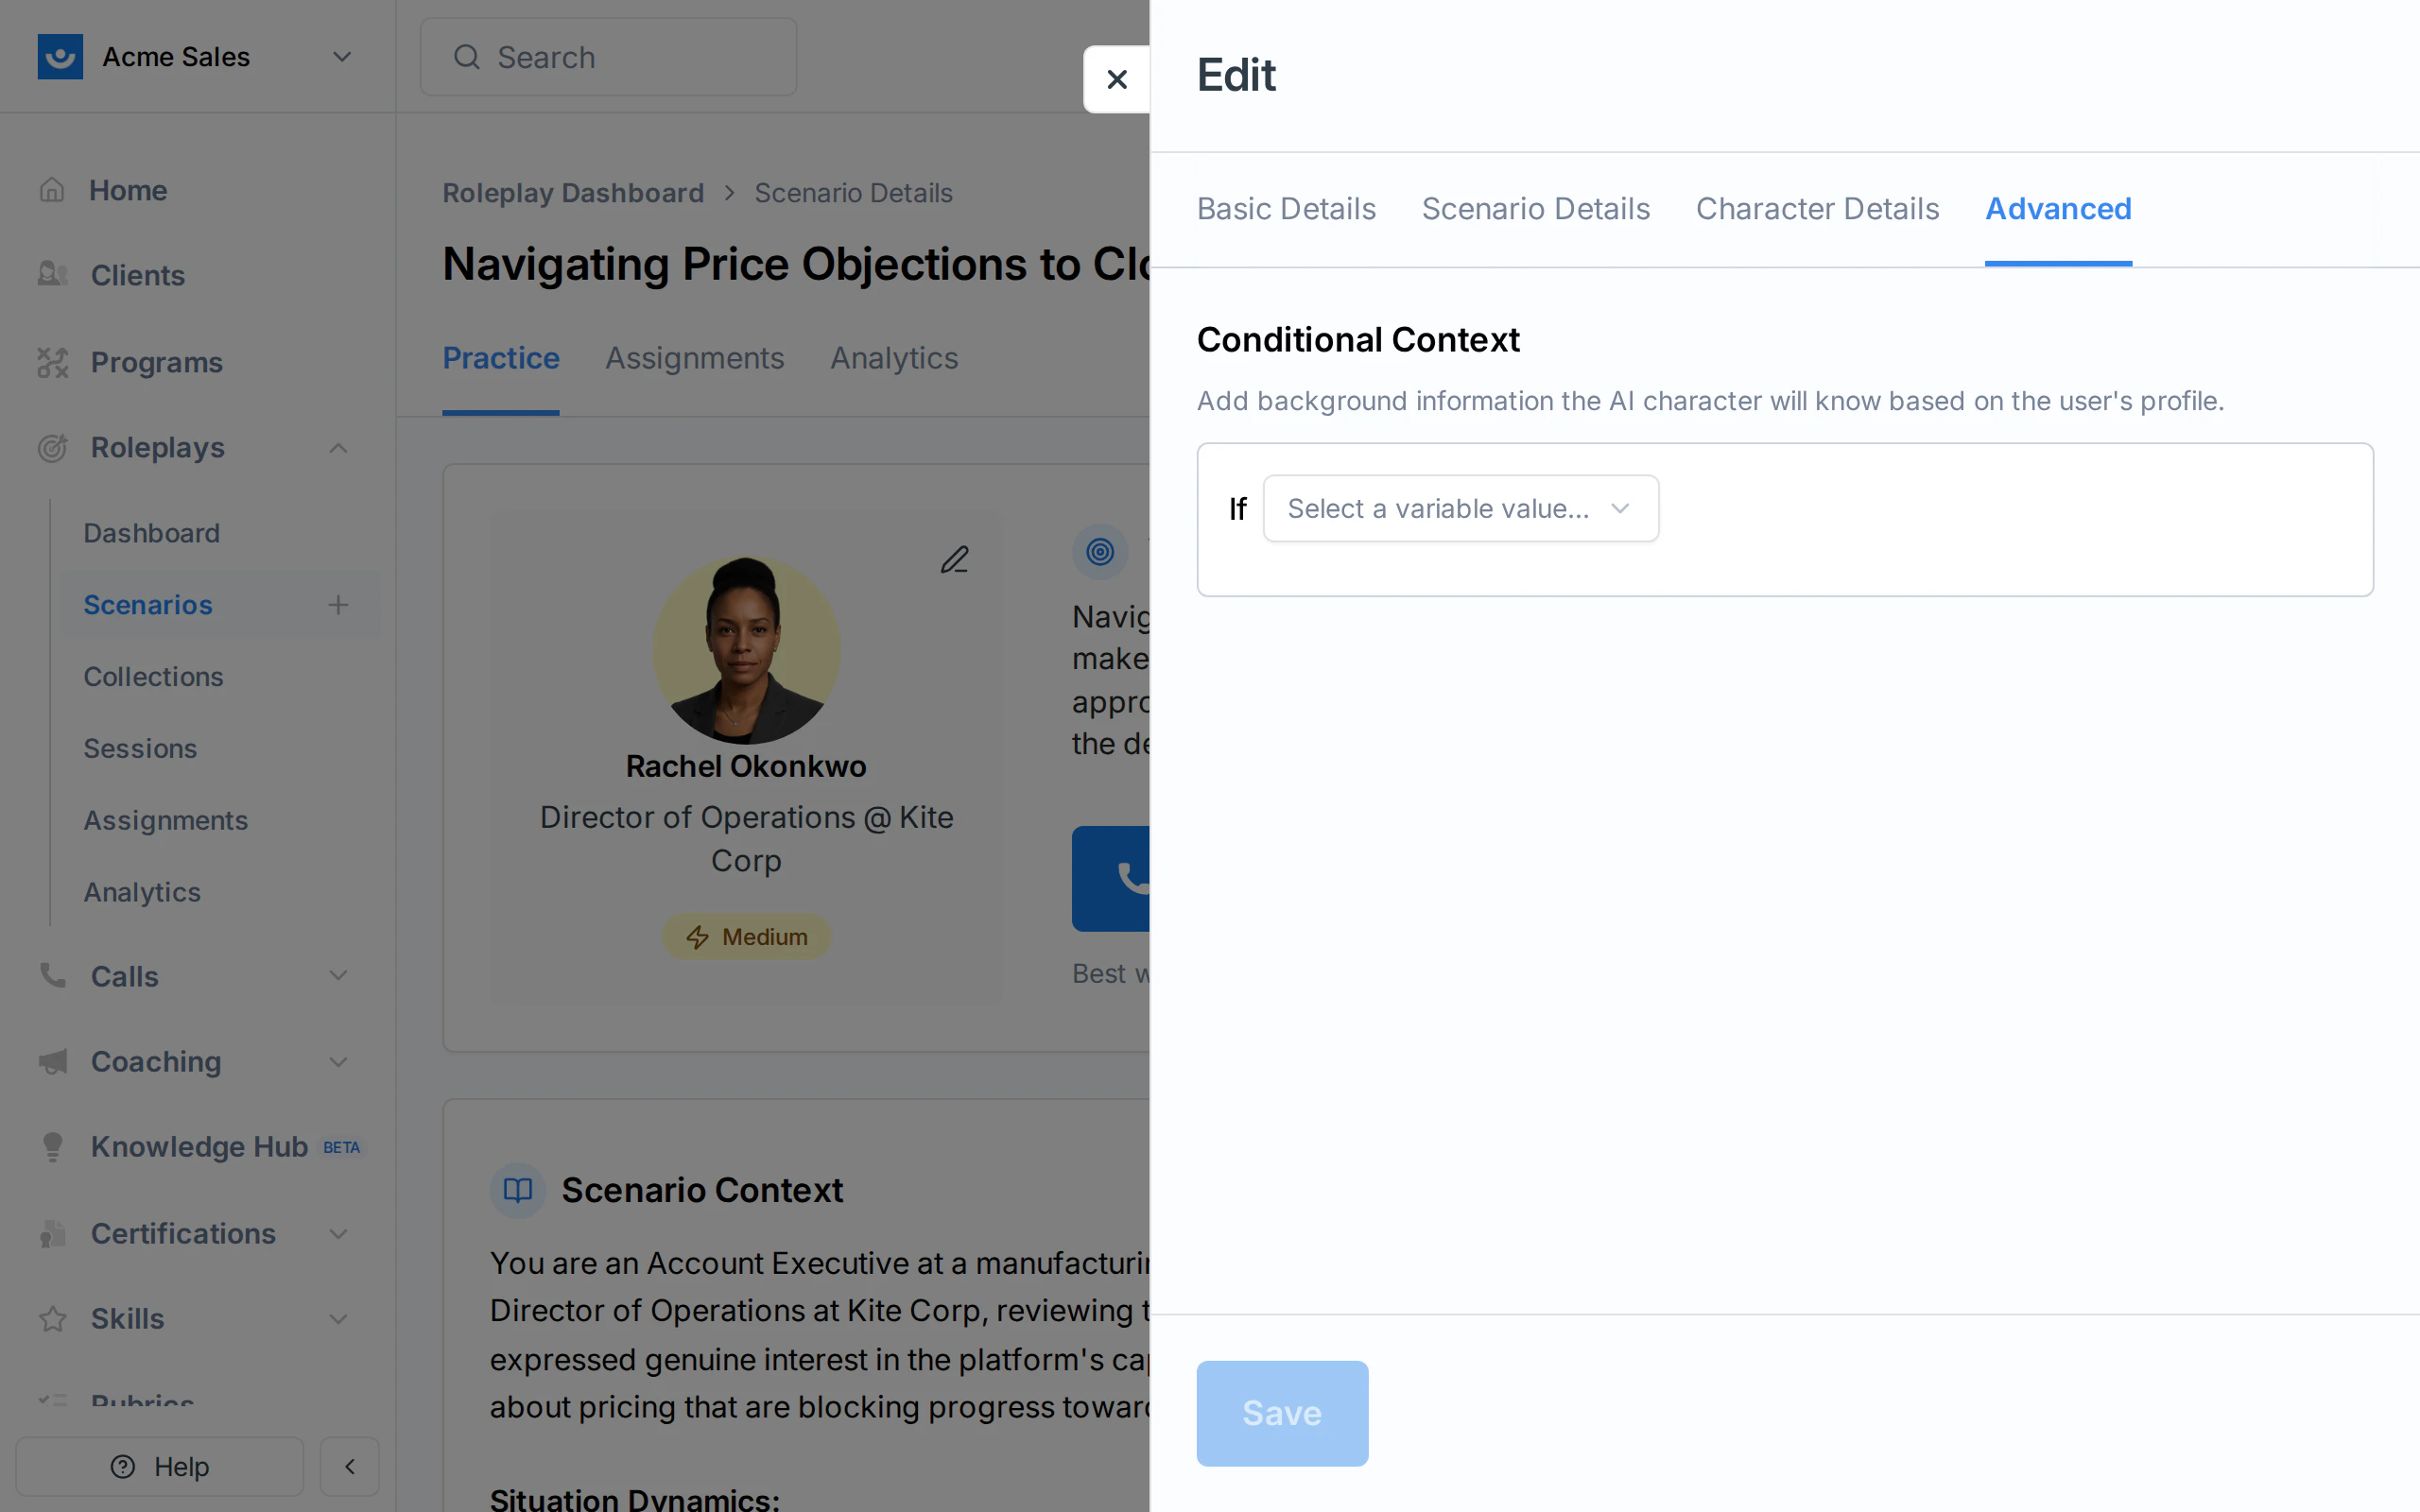Collapse the sidebar using the arrow button
This screenshot has width=2420, height=1512.
pyautogui.click(x=349, y=1466)
